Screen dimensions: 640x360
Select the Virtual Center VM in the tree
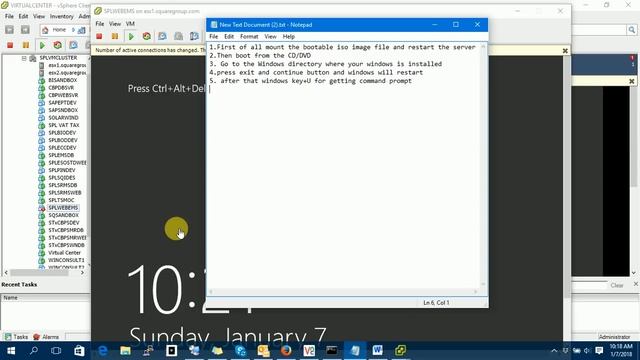pos(64,253)
